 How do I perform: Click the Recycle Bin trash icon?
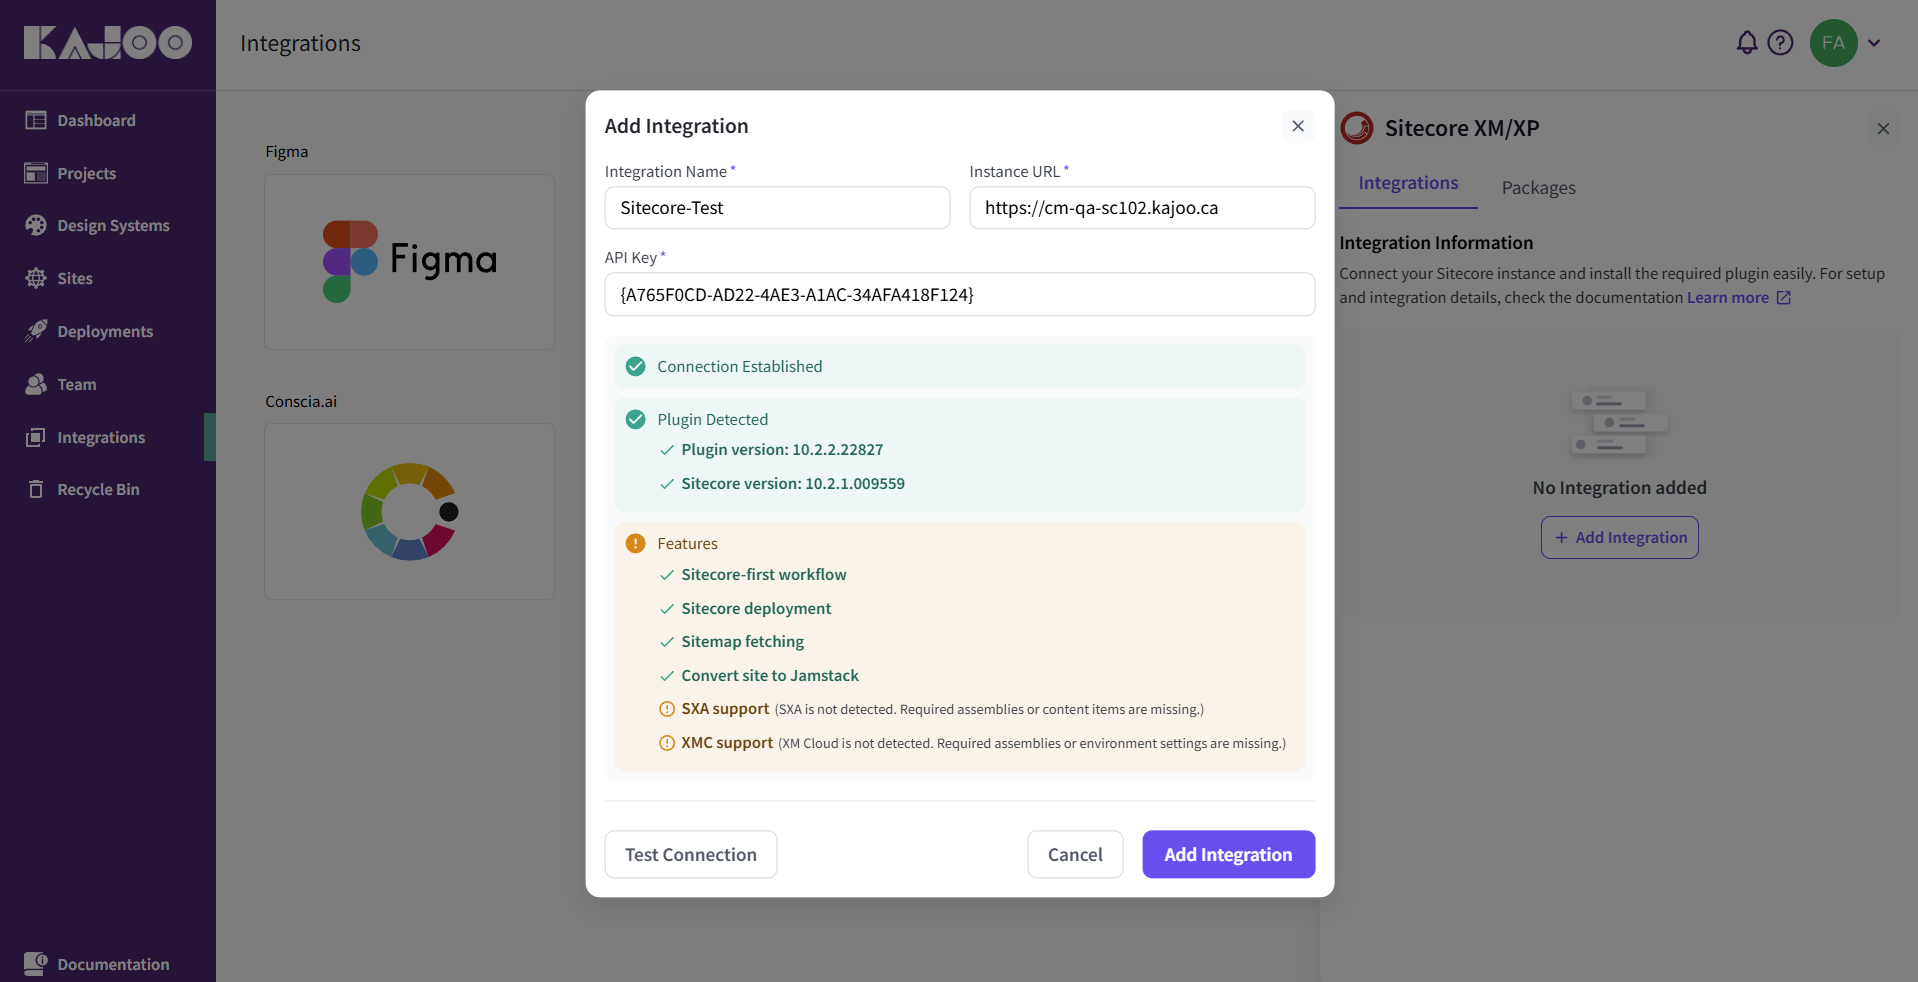pyautogui.click(x=36, y=489)
